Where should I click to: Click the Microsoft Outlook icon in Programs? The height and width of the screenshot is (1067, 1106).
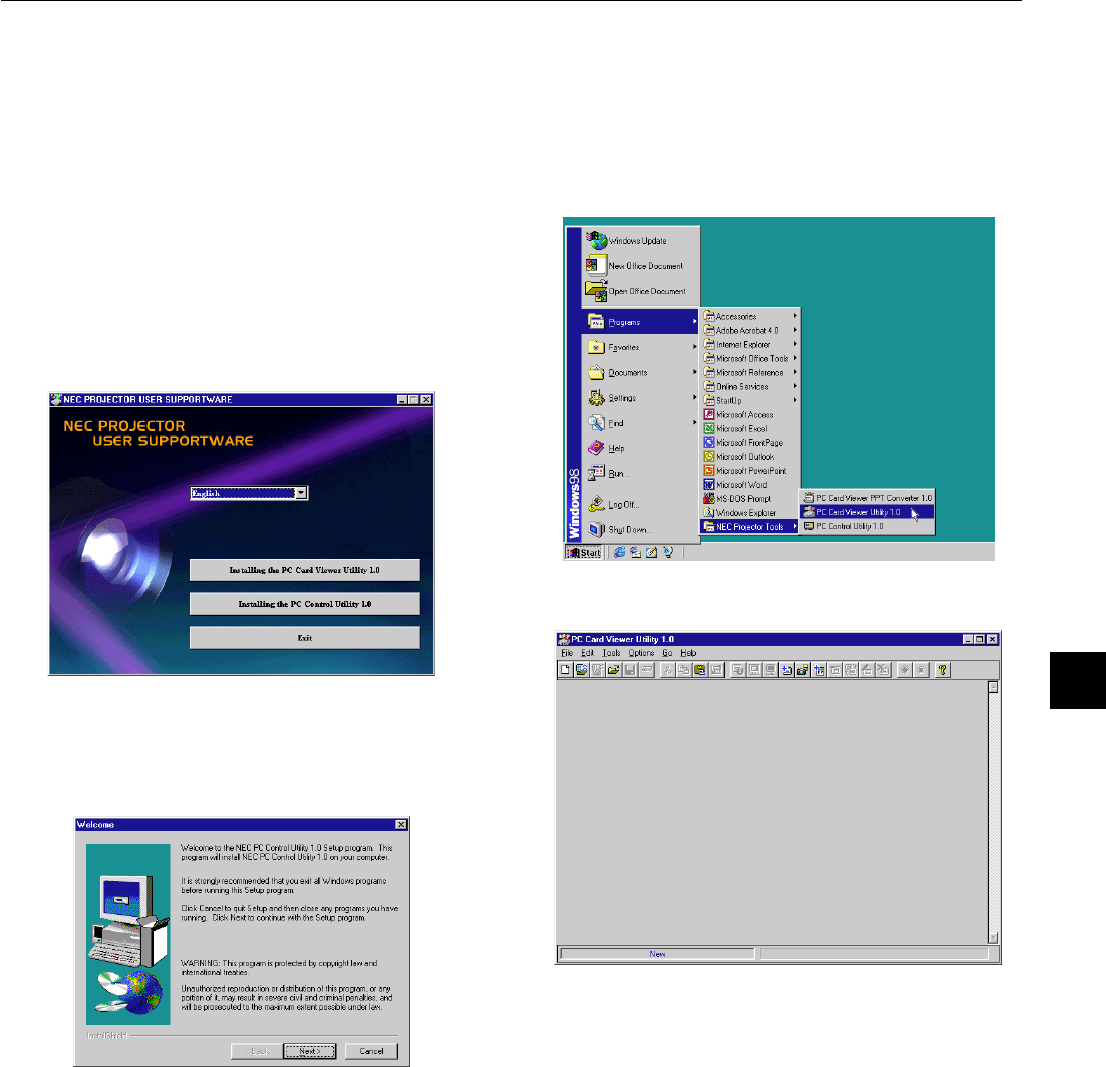pyautogui.click(x=709, y=457)
